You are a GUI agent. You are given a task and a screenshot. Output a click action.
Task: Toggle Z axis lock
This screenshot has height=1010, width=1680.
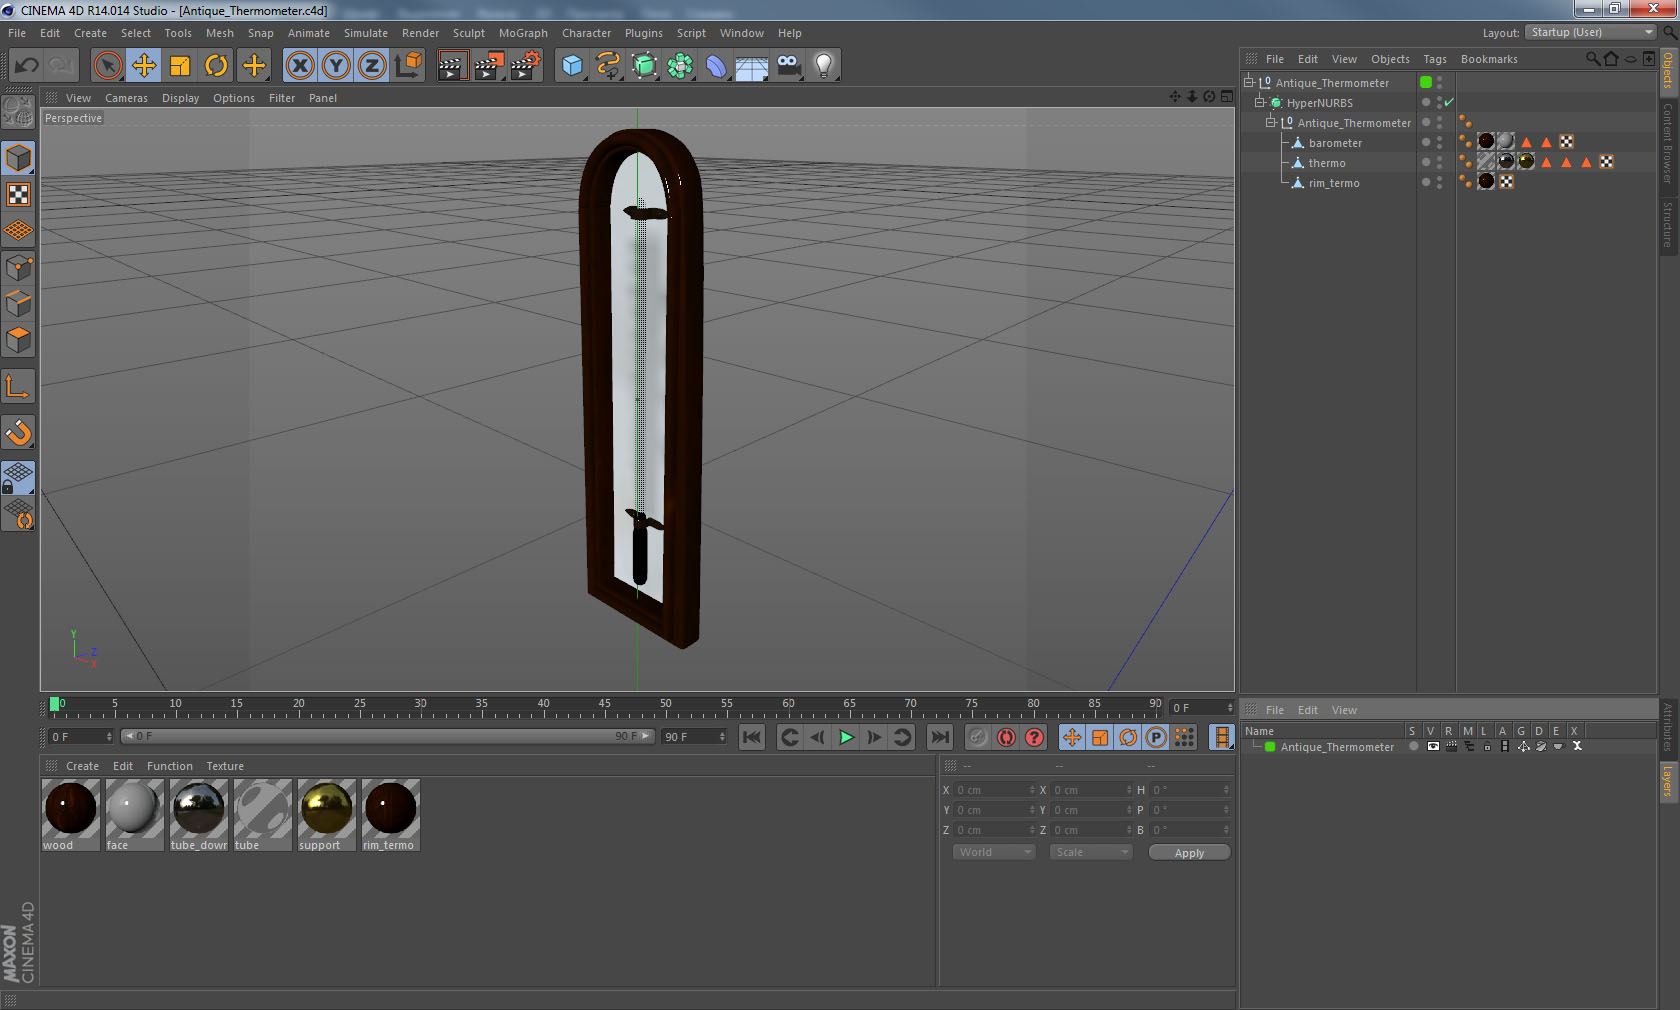point(372,66)
